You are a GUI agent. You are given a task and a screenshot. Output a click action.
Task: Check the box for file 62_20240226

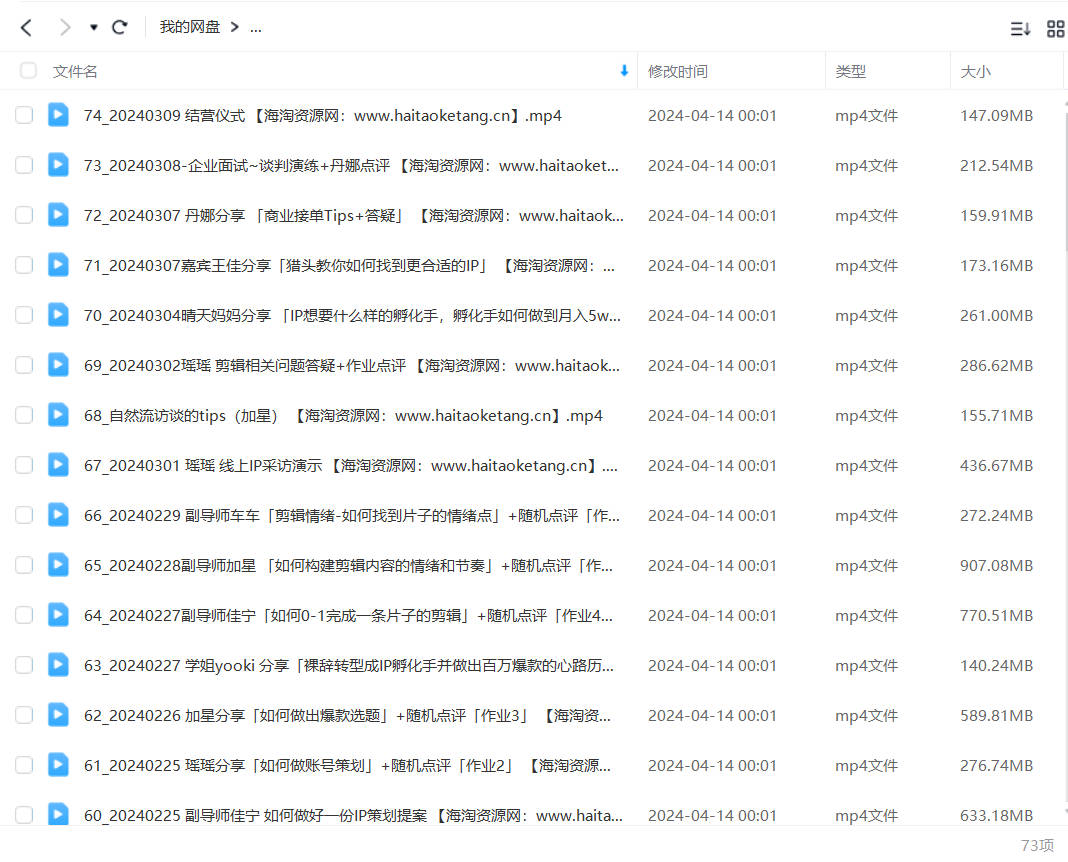pos(24,715)
